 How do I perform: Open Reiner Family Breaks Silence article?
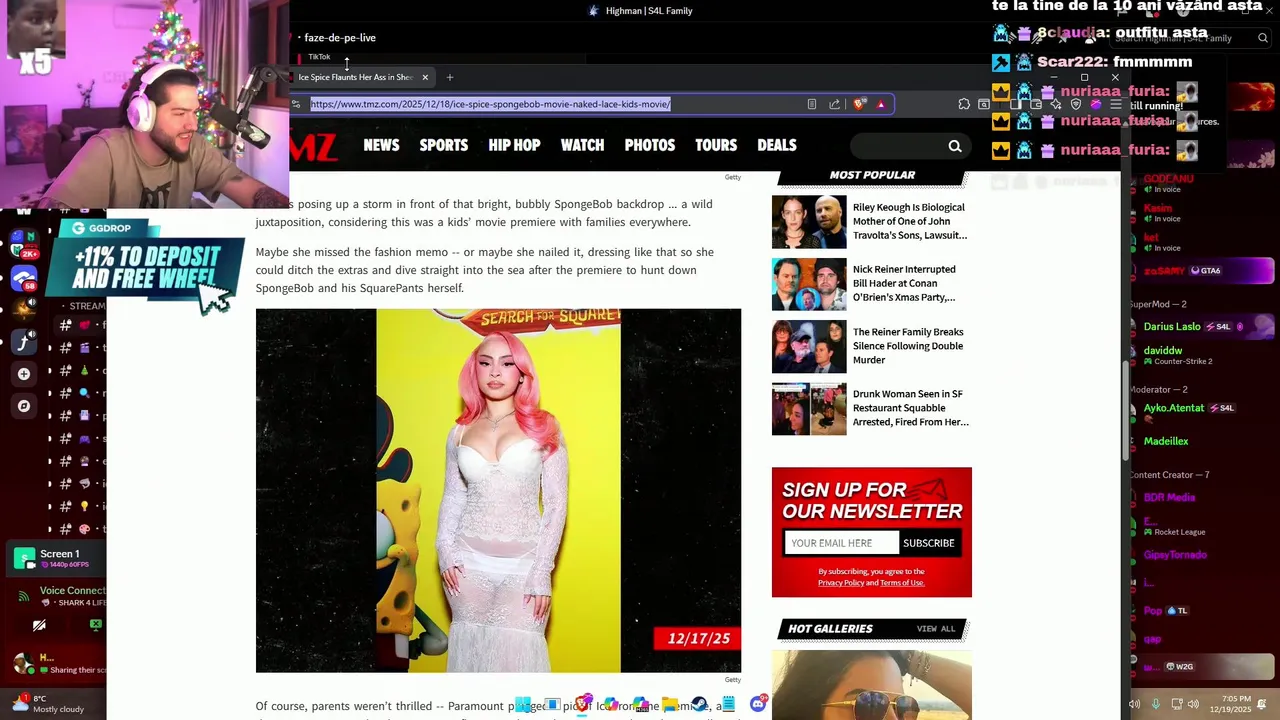[910, 346]
